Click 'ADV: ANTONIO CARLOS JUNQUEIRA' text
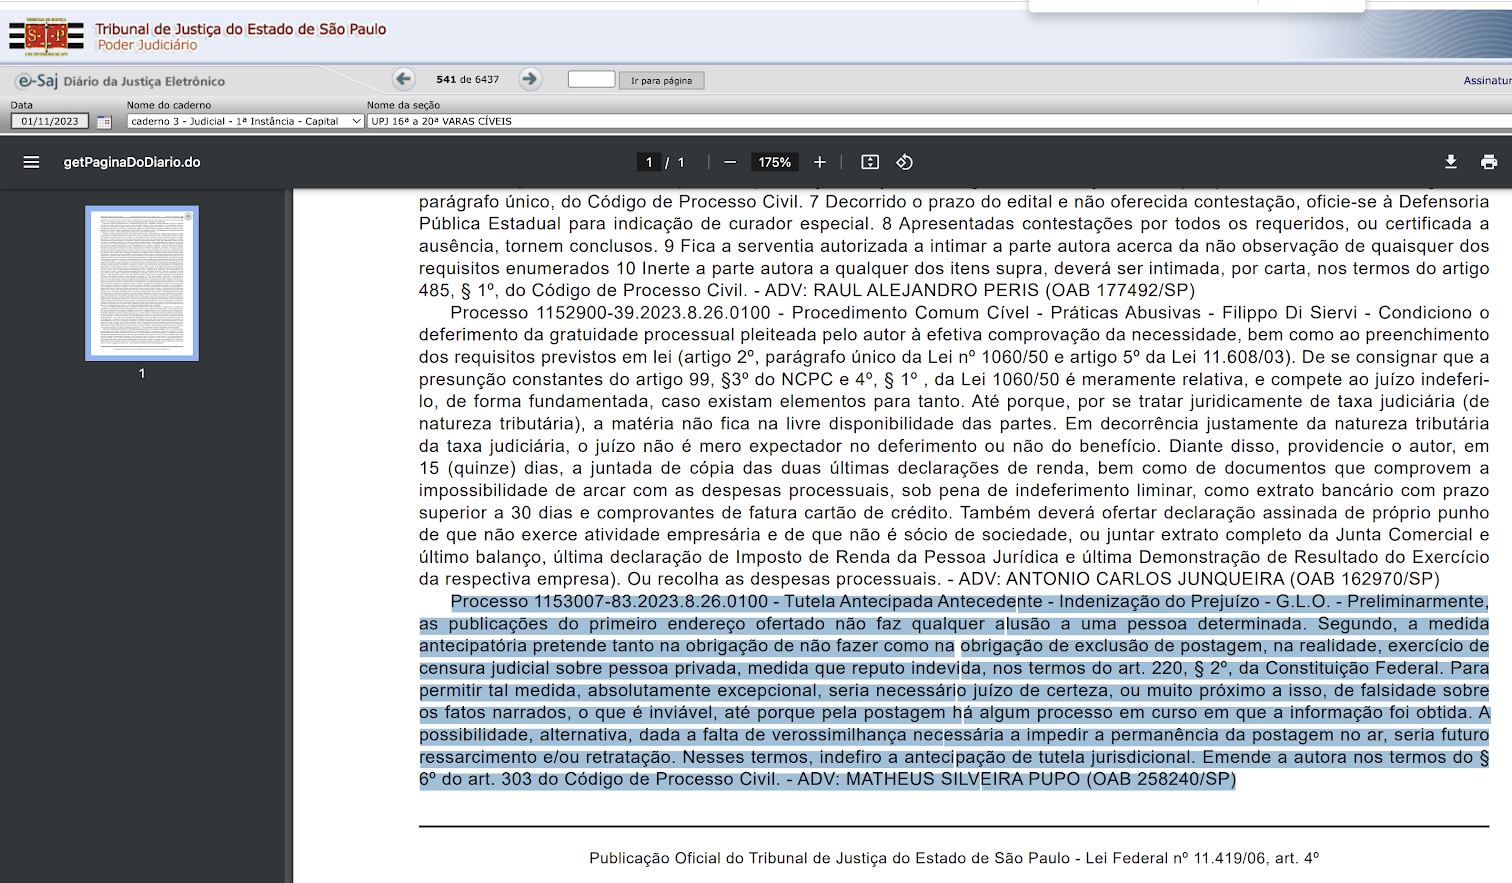1512x883 pixels. [x=1121, y=579]
